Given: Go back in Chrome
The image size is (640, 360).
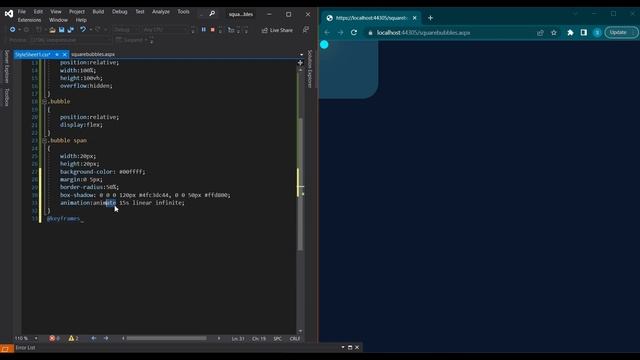Looking at the screenshot, I should point(327,33).
